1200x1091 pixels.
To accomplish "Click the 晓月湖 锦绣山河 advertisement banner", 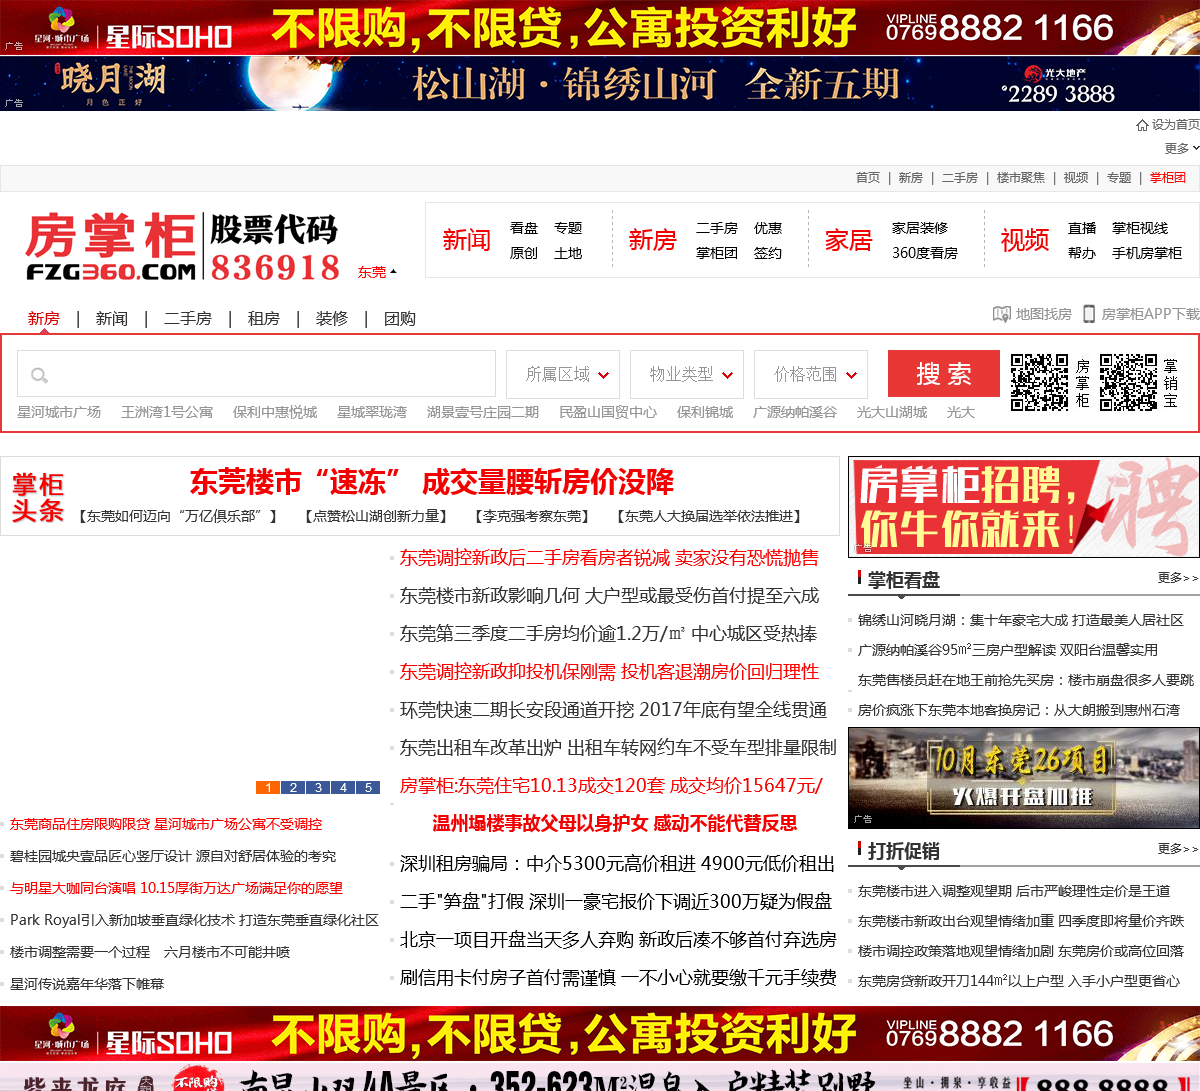I will tap(600, 83).
